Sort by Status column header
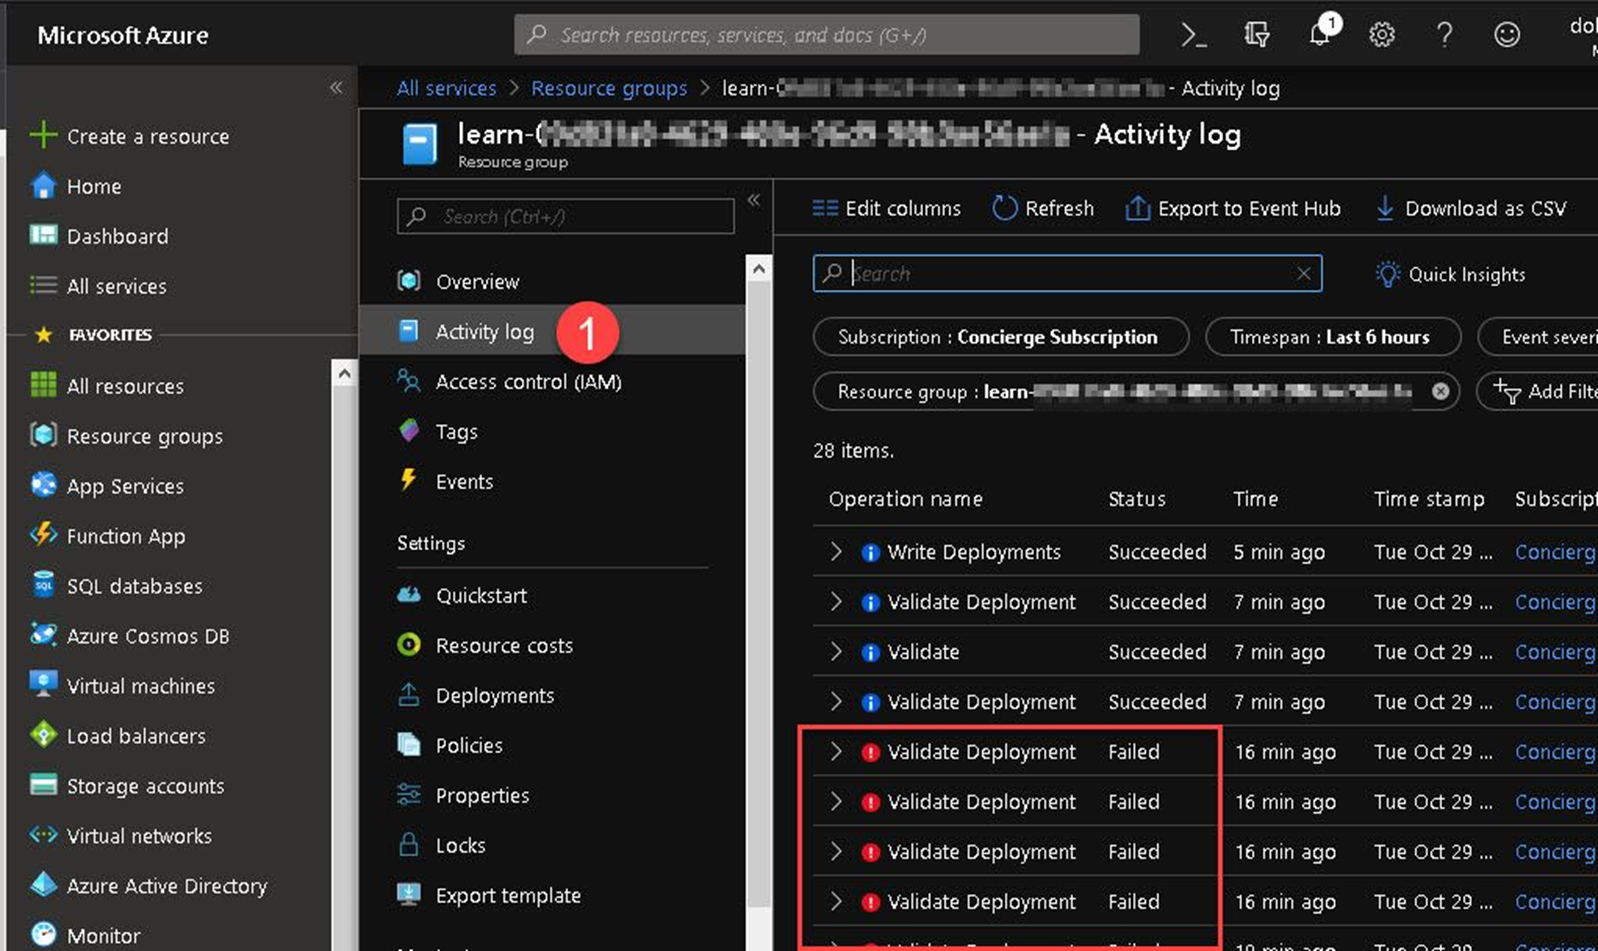 click(x=1136, y=499)
